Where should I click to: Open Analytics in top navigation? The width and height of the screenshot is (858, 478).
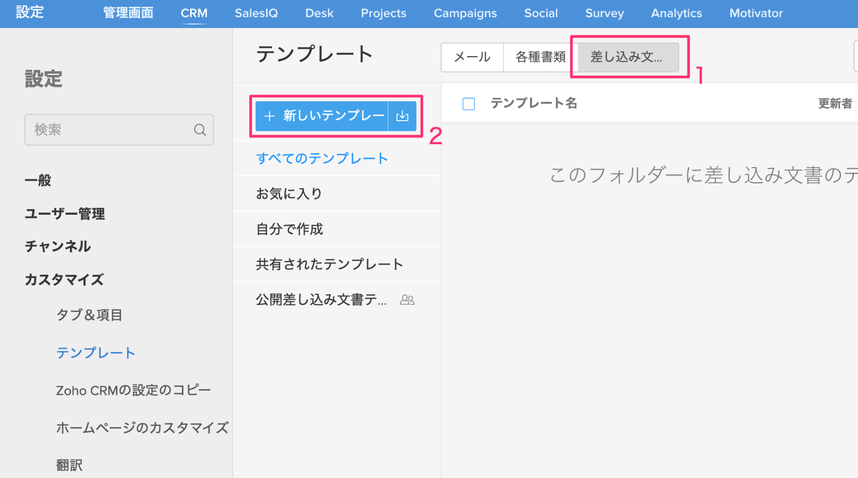click(676, 13)
